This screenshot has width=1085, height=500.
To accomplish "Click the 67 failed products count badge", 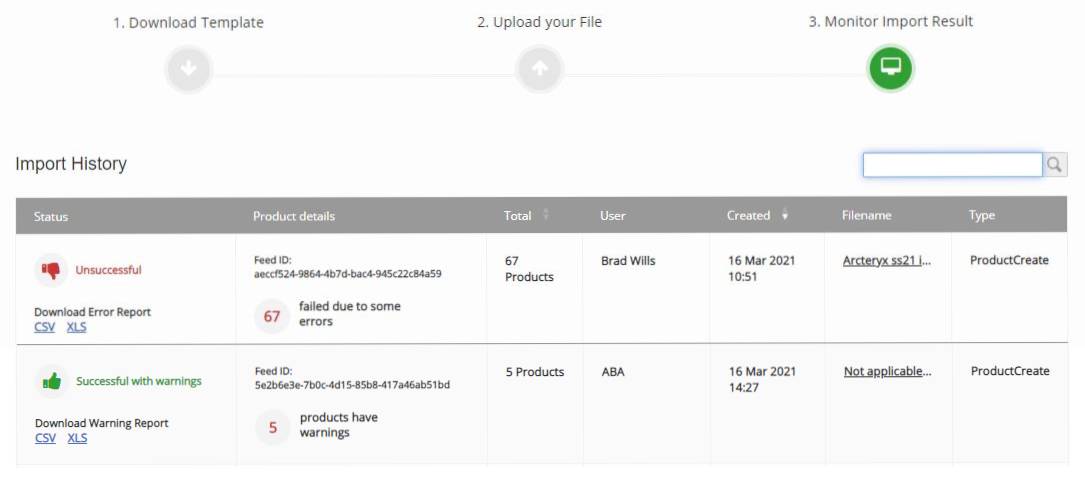I will tap(272, 316).
